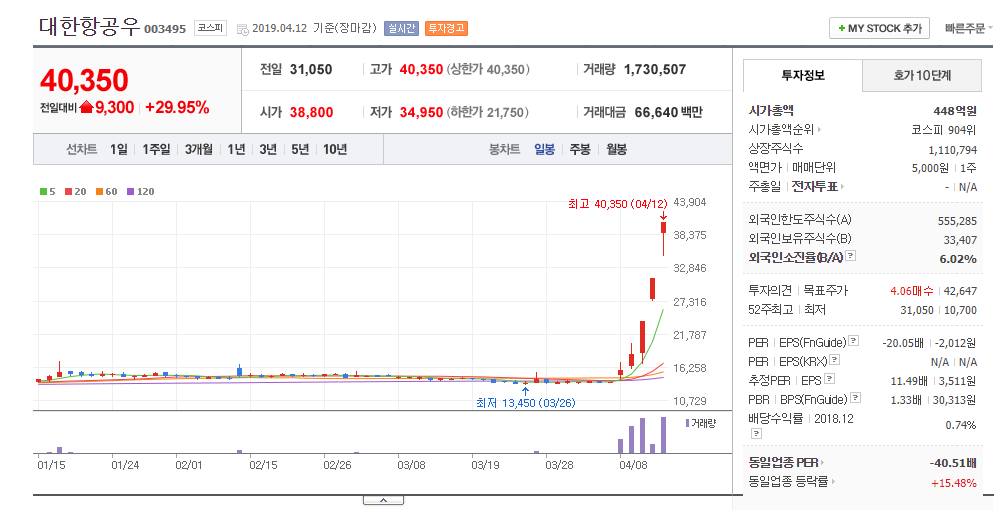The height and width of the screenshot is (510, 1006).
Task: Click the 거래대금 value 66,640 백만
Action: [669, 112]
